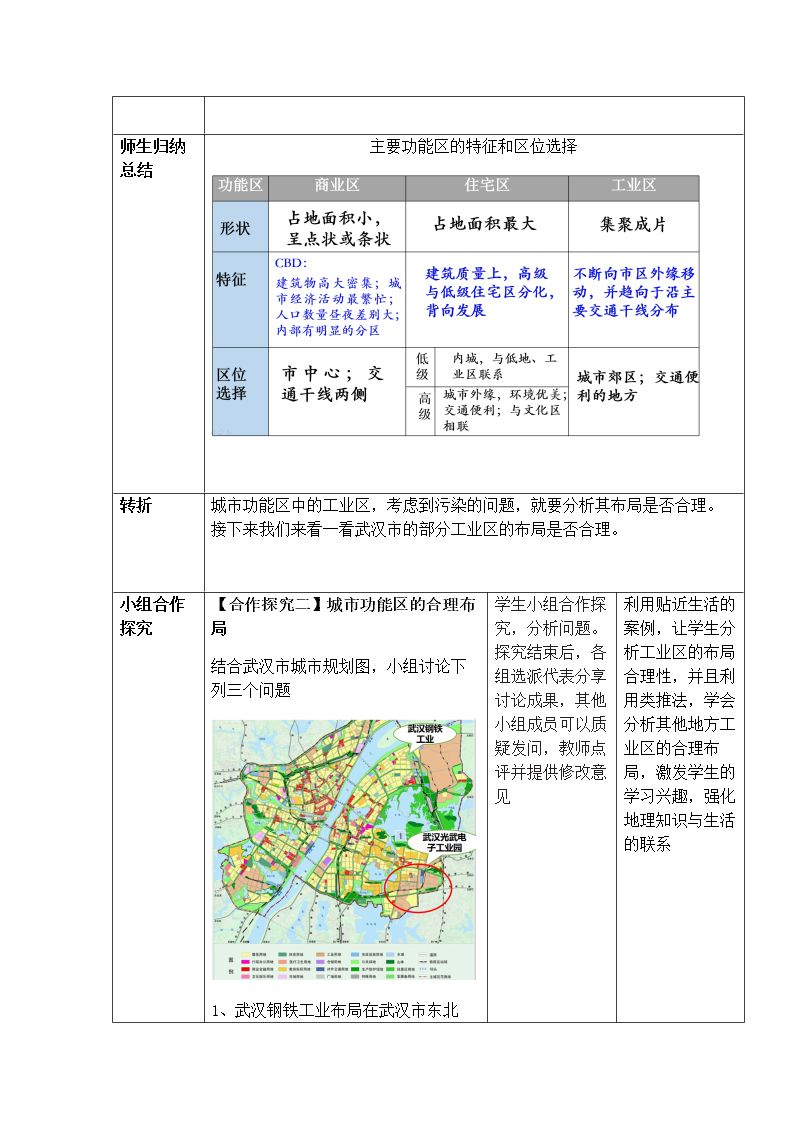This screenshot has width=794, height=1123.
Task: Select the 武汉钢铁工业 callout label
Action: pyautogui.click(x=425, y=733)
